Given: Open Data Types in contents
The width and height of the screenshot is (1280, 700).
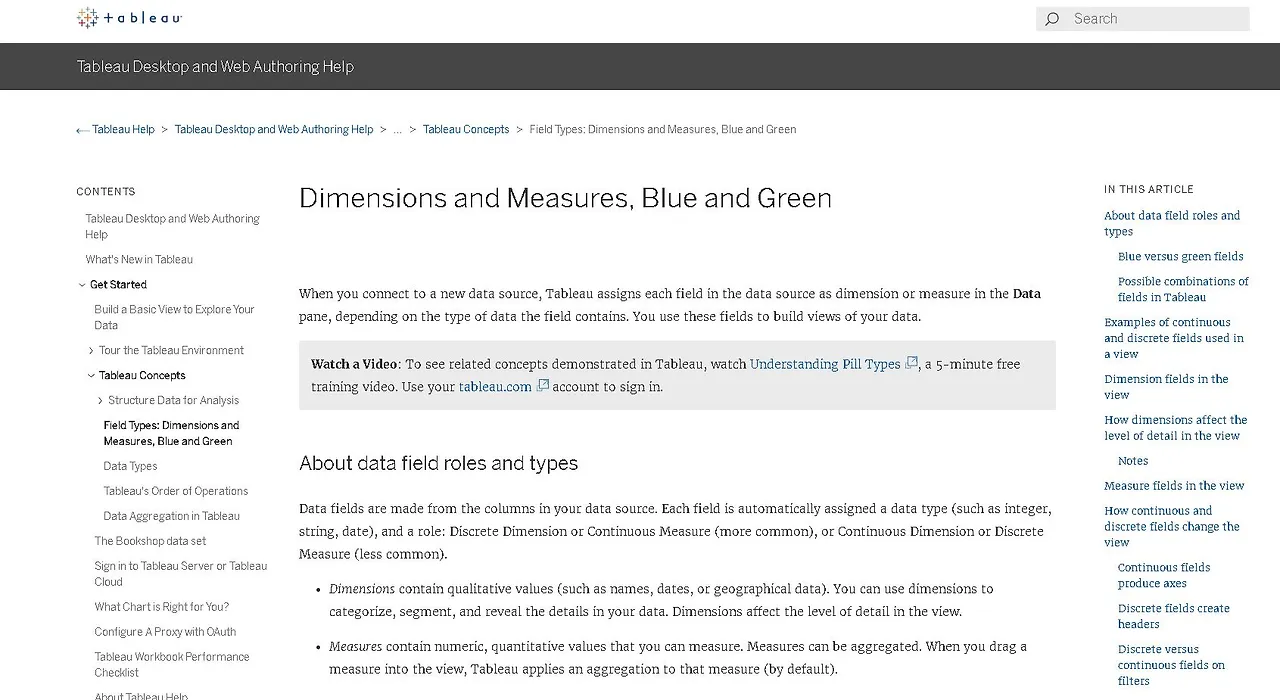Looking at the screenshot, I should click(130, 467).
